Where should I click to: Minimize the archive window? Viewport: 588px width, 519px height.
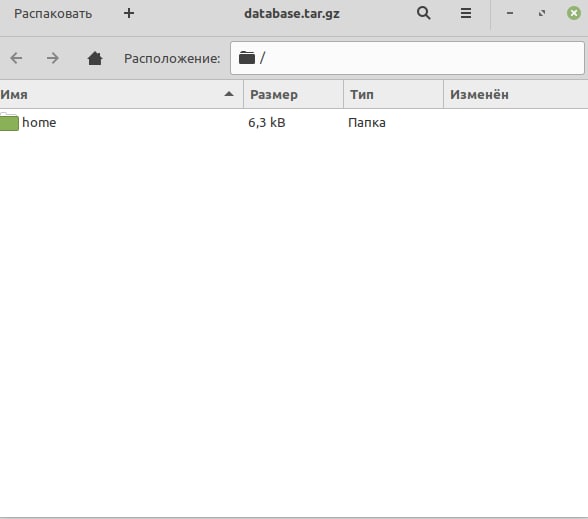510,13
